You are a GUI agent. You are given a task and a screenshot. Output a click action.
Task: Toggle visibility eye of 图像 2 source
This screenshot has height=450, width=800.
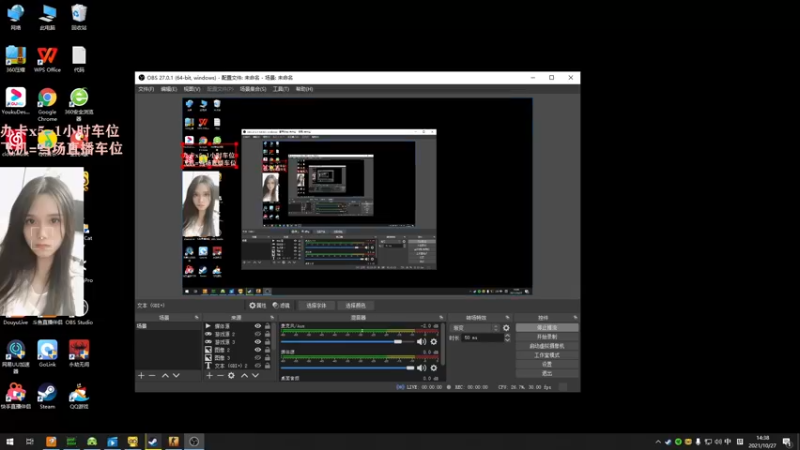[x=258, y=349]
